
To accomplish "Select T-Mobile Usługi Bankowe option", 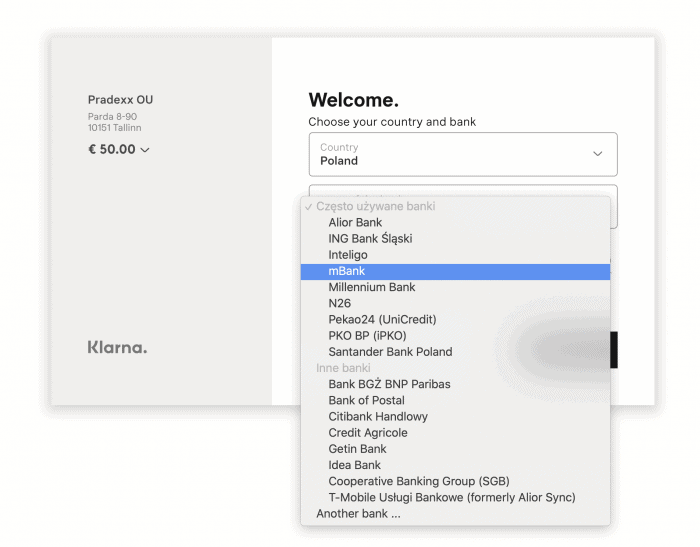I will (x=455, y=497).
